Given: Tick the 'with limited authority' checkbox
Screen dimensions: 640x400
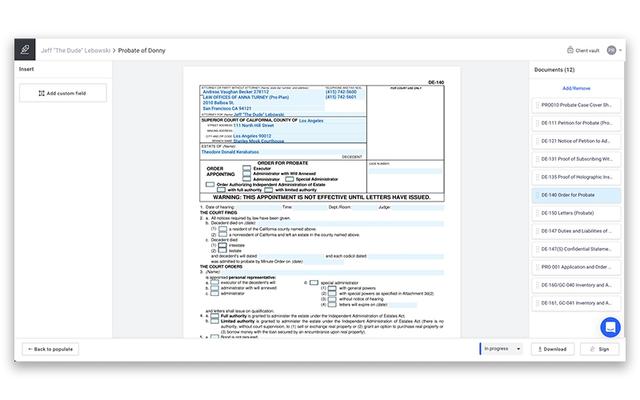Looking at the screenshot, I should [x=273, y=189].
